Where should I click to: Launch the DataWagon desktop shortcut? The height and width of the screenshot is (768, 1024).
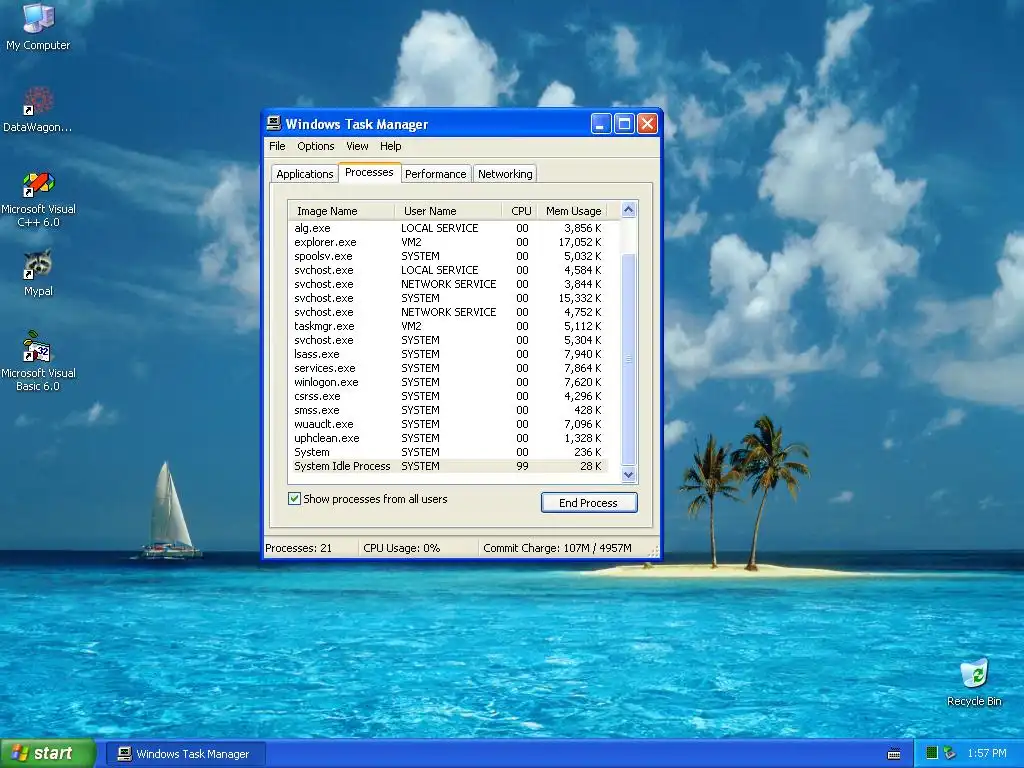(x=38, y=109)
